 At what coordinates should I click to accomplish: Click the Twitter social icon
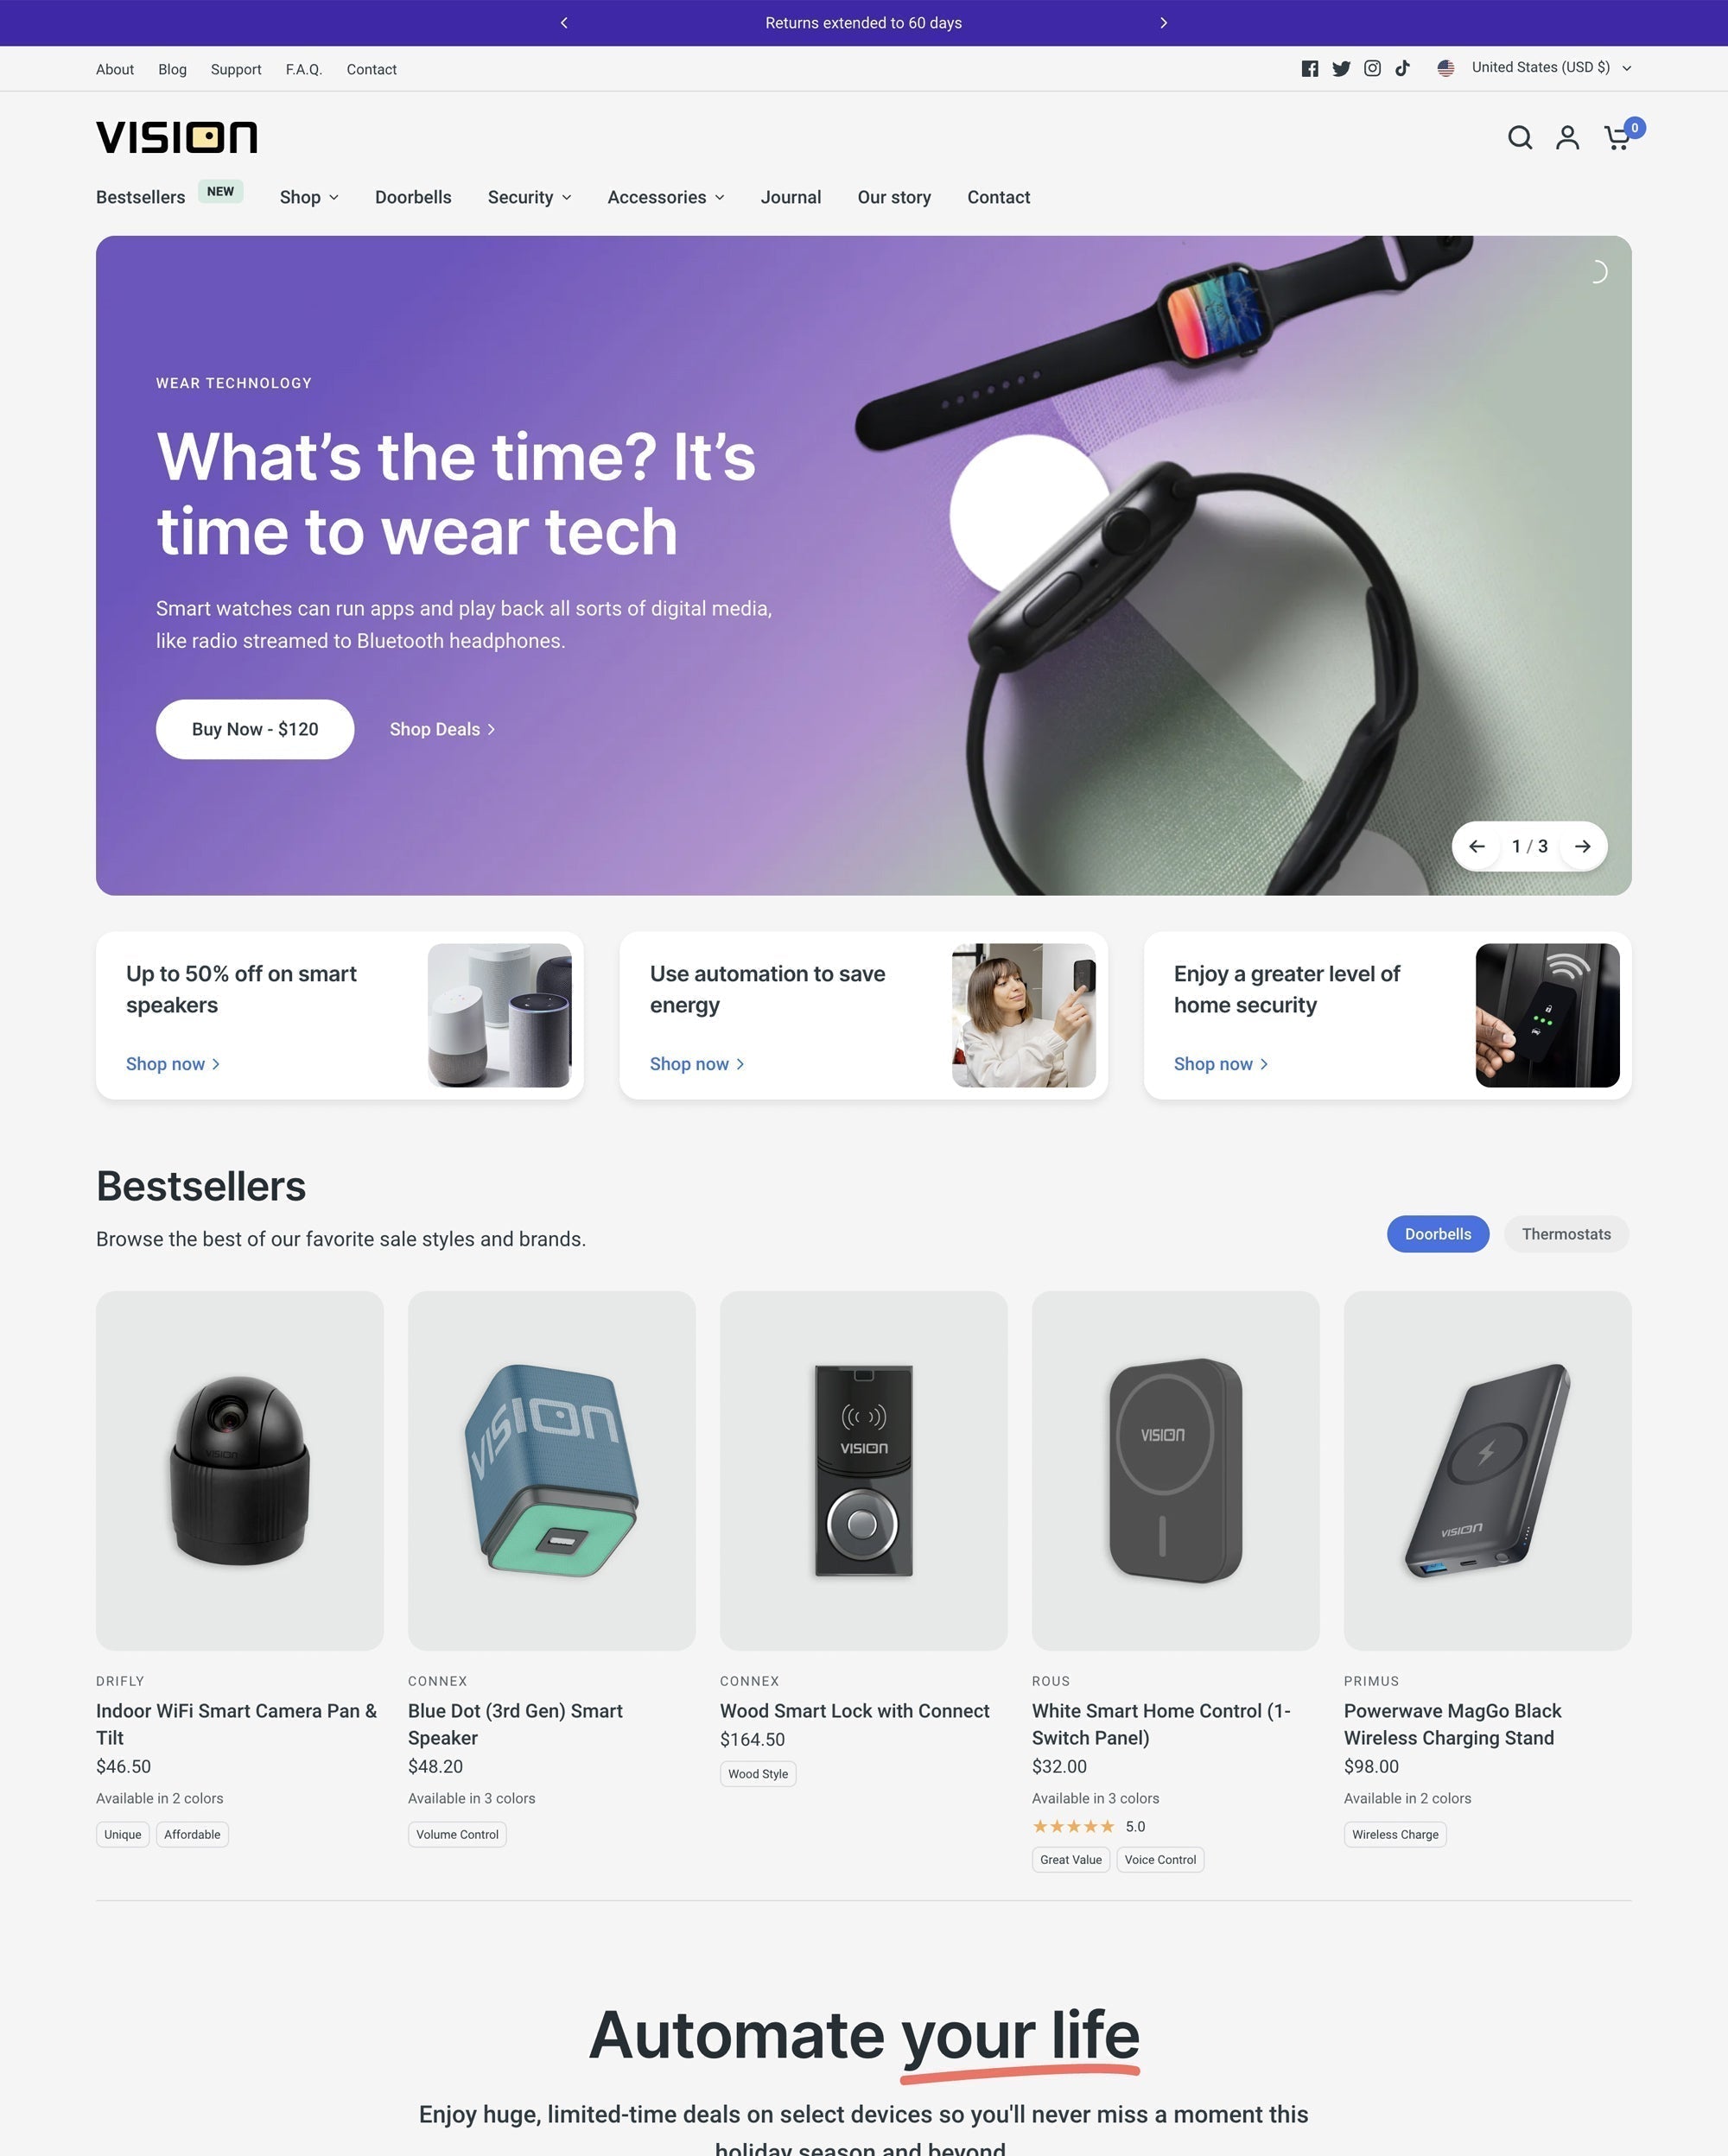tap(1340, 69)
